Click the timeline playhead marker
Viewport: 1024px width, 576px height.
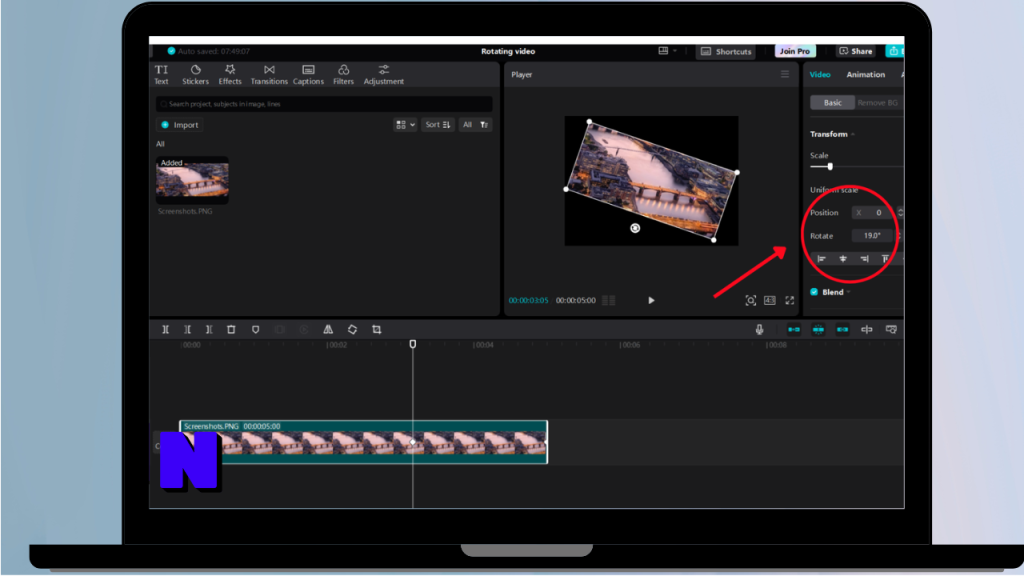[x=413, y=344]
